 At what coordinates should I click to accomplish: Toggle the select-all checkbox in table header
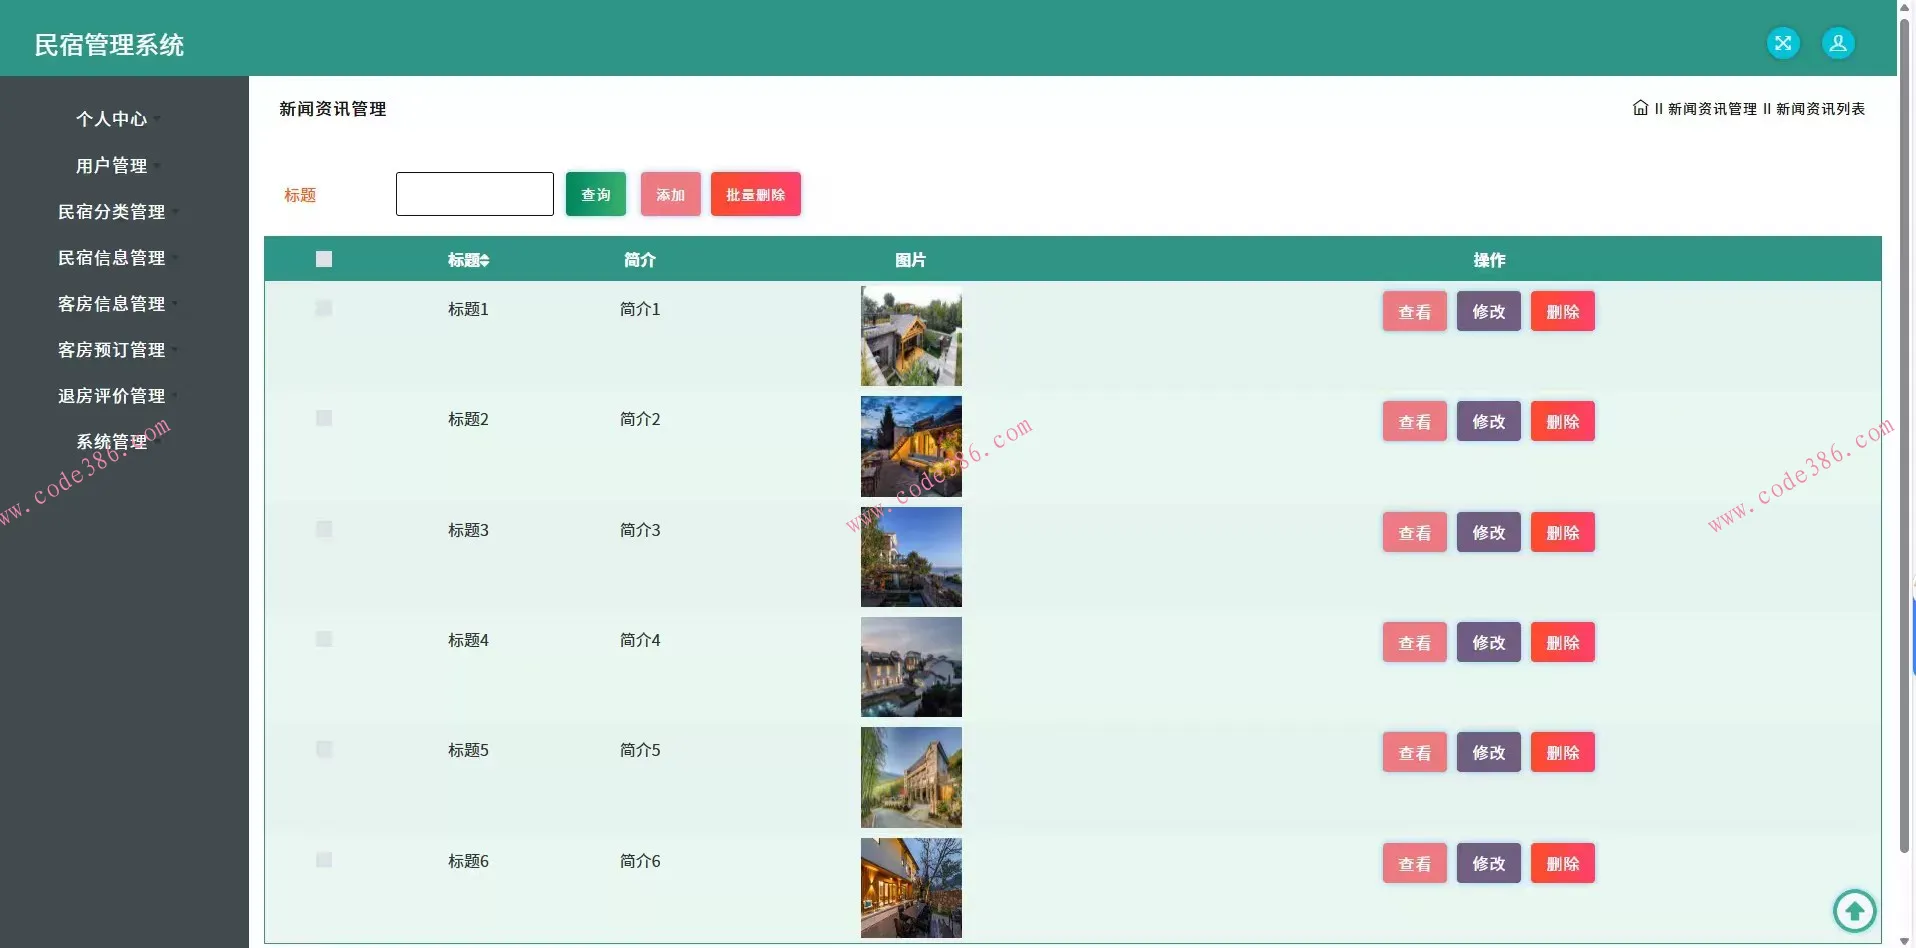[x=324, y=259]
